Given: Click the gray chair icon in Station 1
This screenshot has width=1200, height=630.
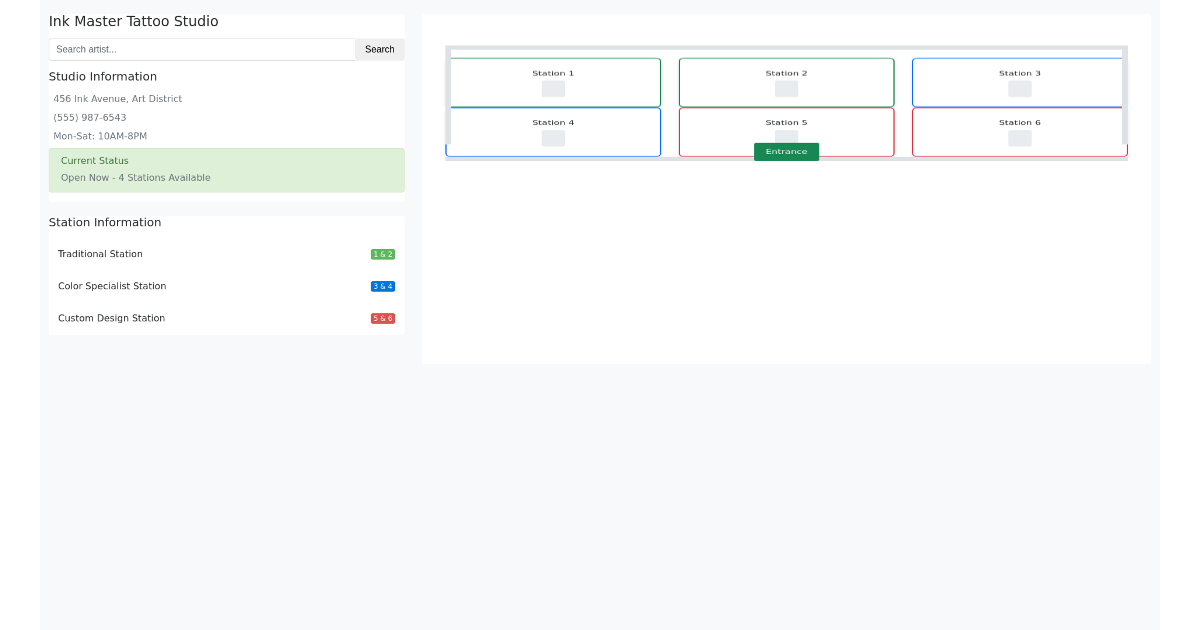Looking at the screenshot, I should (553, 89).
